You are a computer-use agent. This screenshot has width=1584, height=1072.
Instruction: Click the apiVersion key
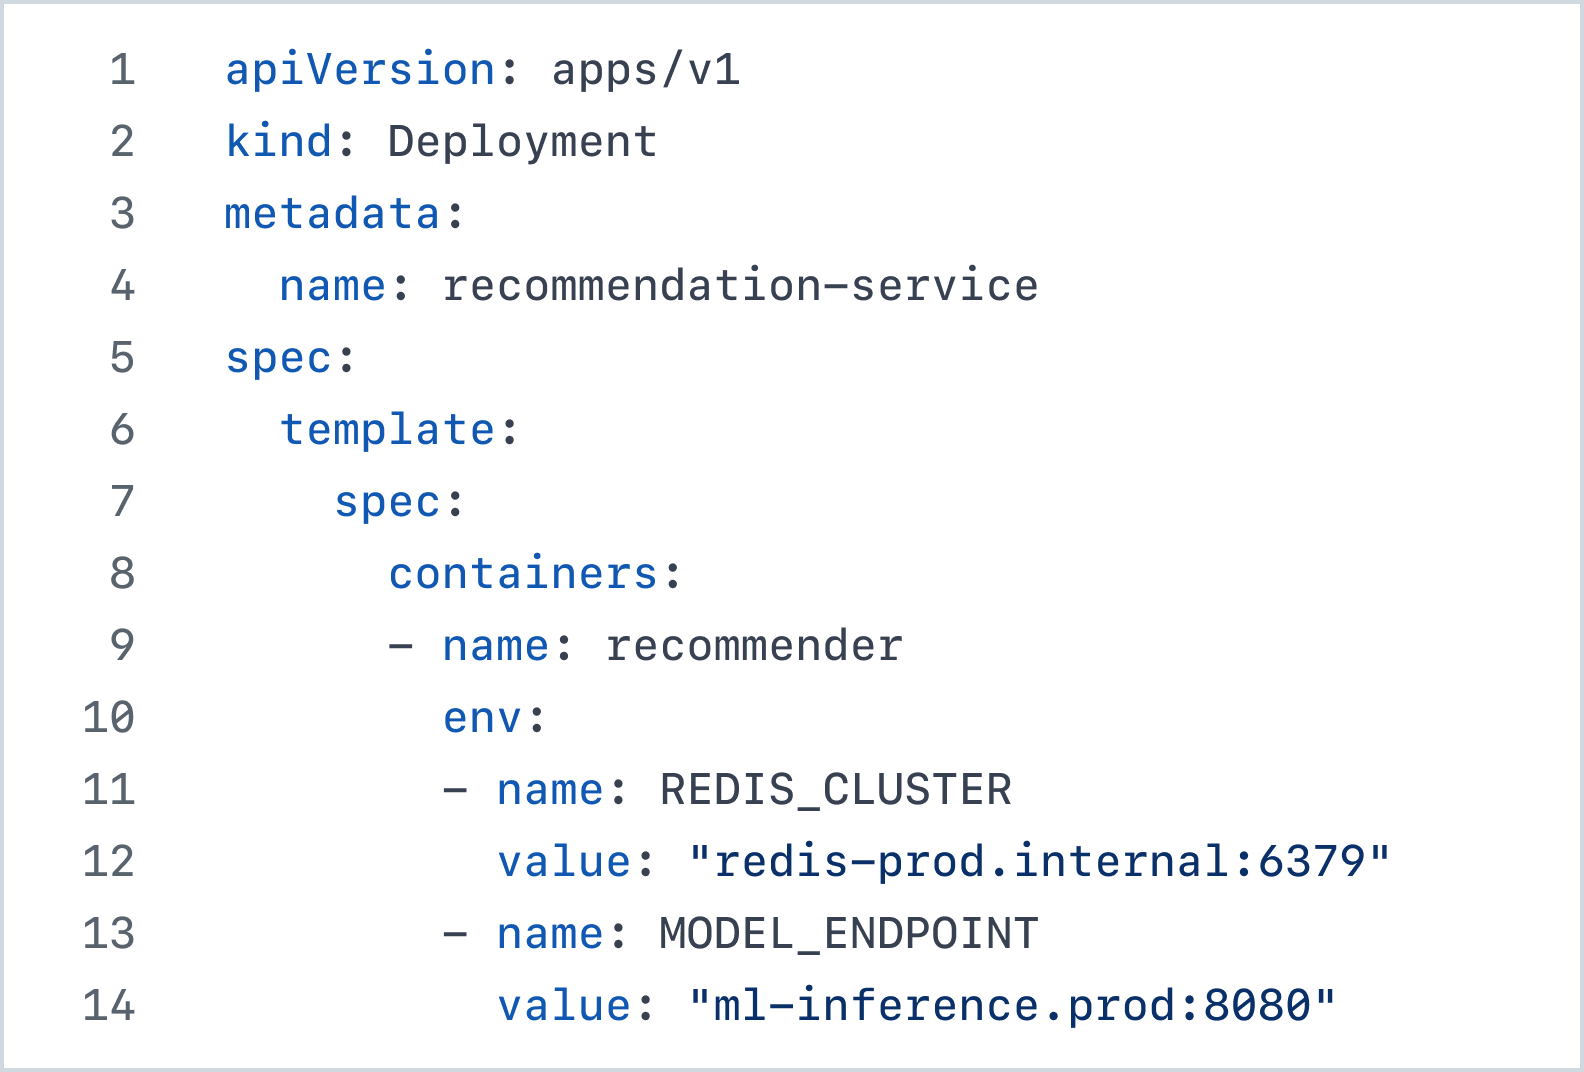click(x=360, y=70)
